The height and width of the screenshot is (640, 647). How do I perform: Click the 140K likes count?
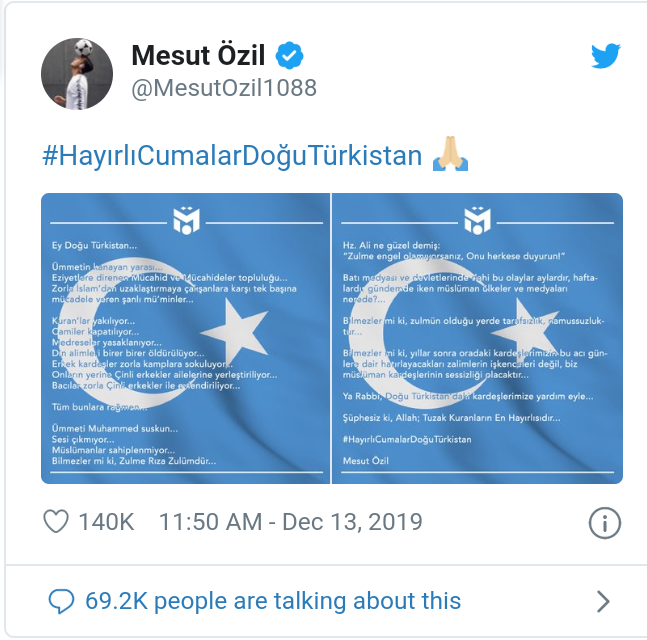pos(106,522)
